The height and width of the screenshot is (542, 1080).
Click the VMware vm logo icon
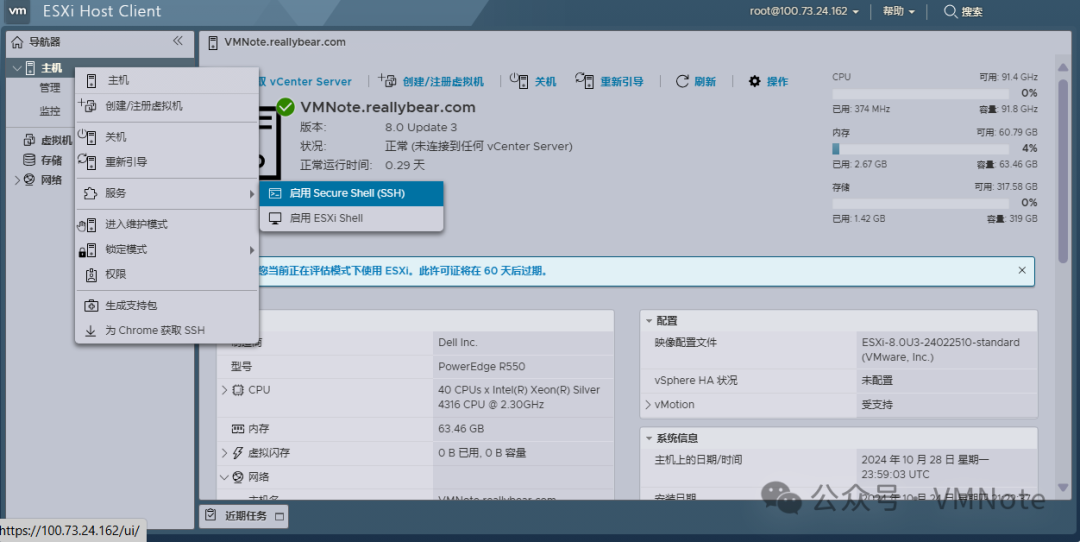17,11
